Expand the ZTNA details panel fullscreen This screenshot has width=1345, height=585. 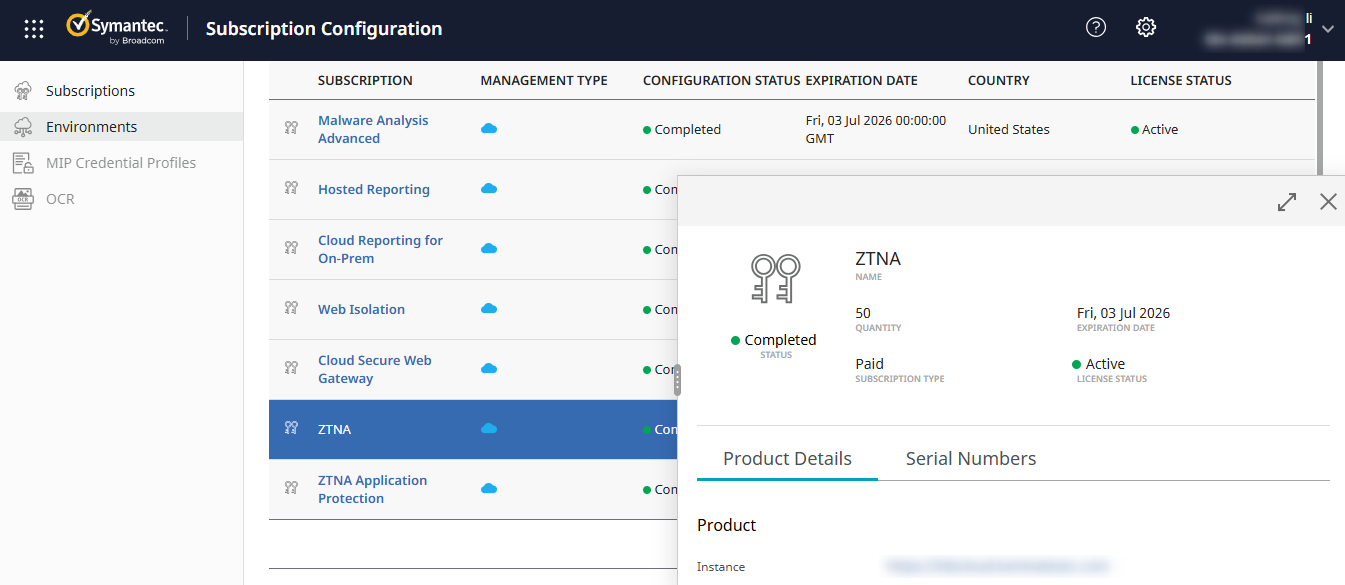click(1287, 202)
